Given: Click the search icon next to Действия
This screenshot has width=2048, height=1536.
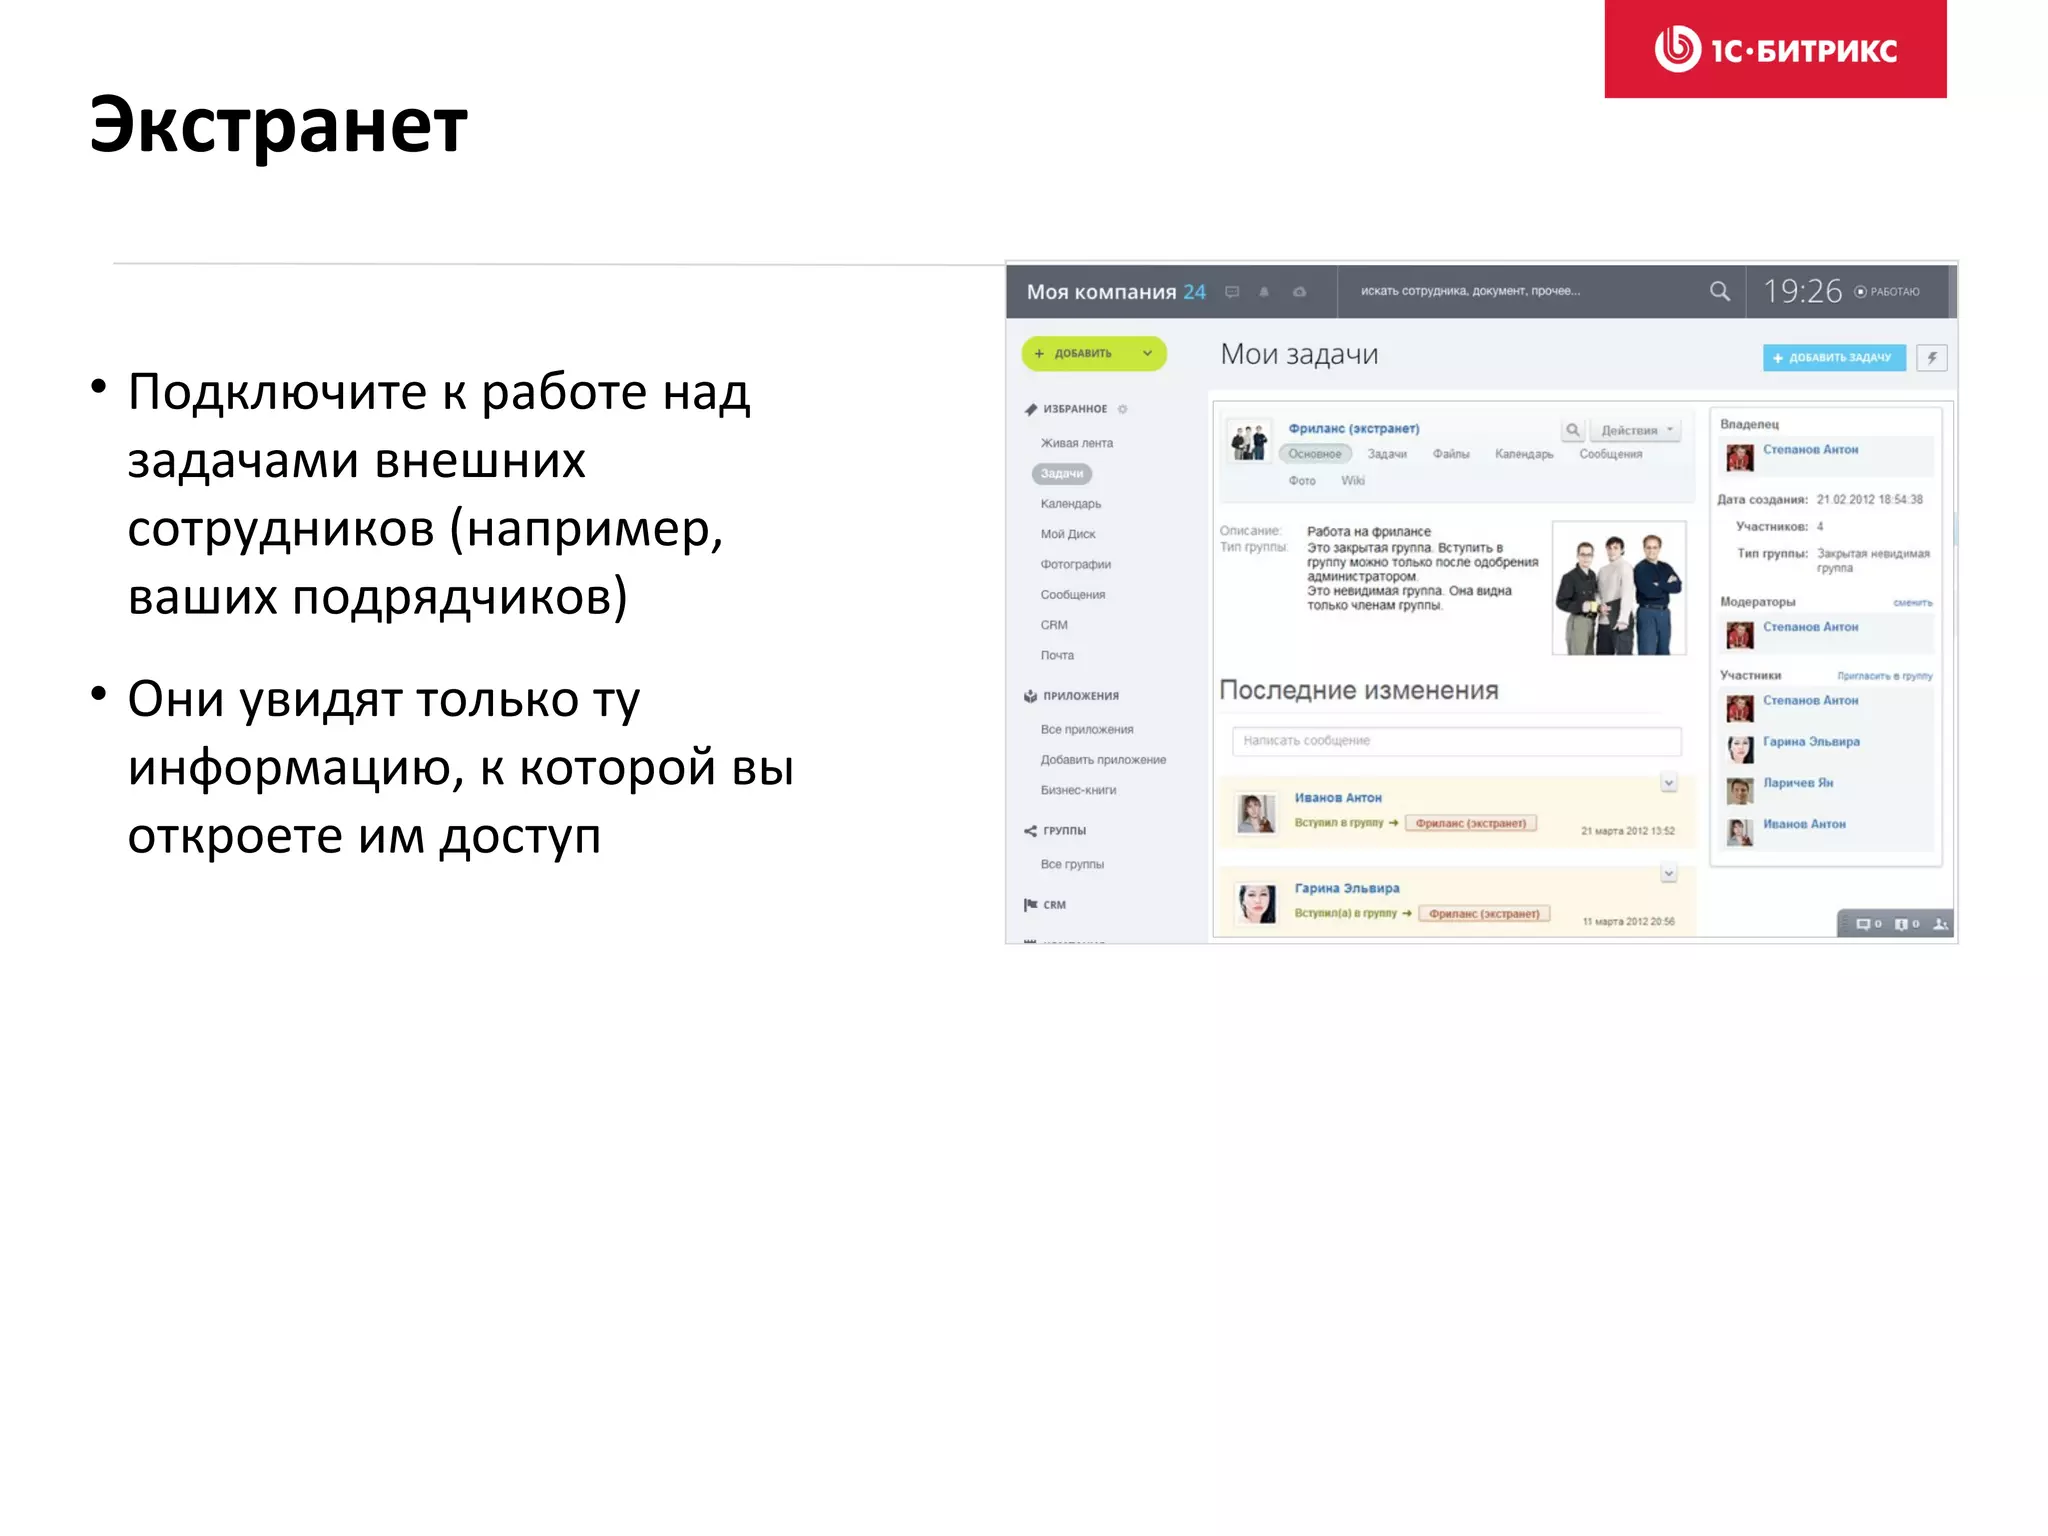Looking at the screenshot, I should pos(1572,430).
